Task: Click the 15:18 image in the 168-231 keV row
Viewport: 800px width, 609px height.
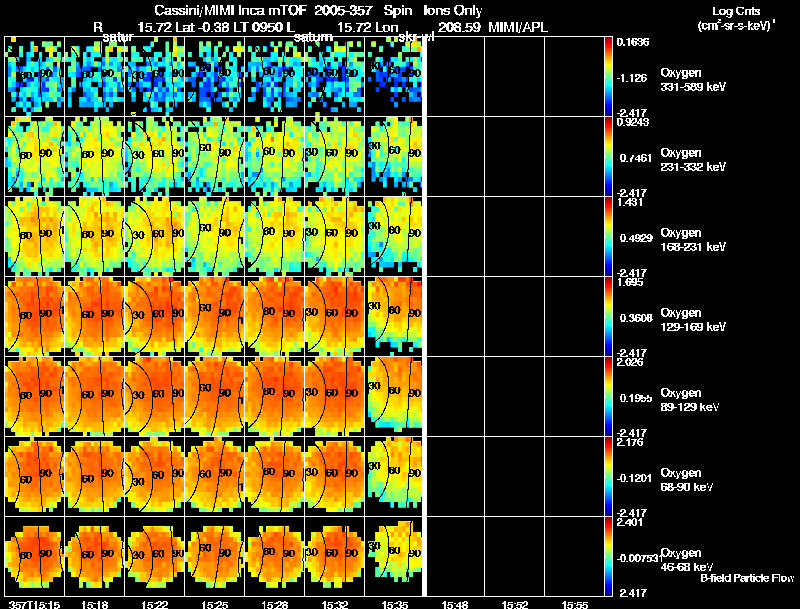Action: pos(94,236)
